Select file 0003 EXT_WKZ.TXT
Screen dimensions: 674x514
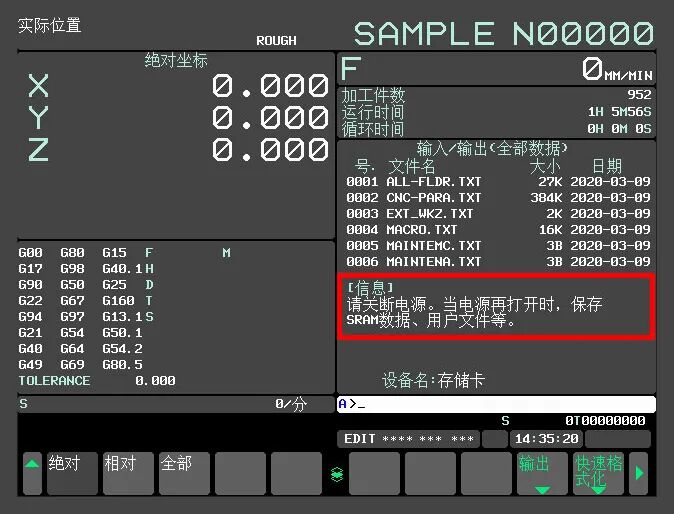(498, 214)
